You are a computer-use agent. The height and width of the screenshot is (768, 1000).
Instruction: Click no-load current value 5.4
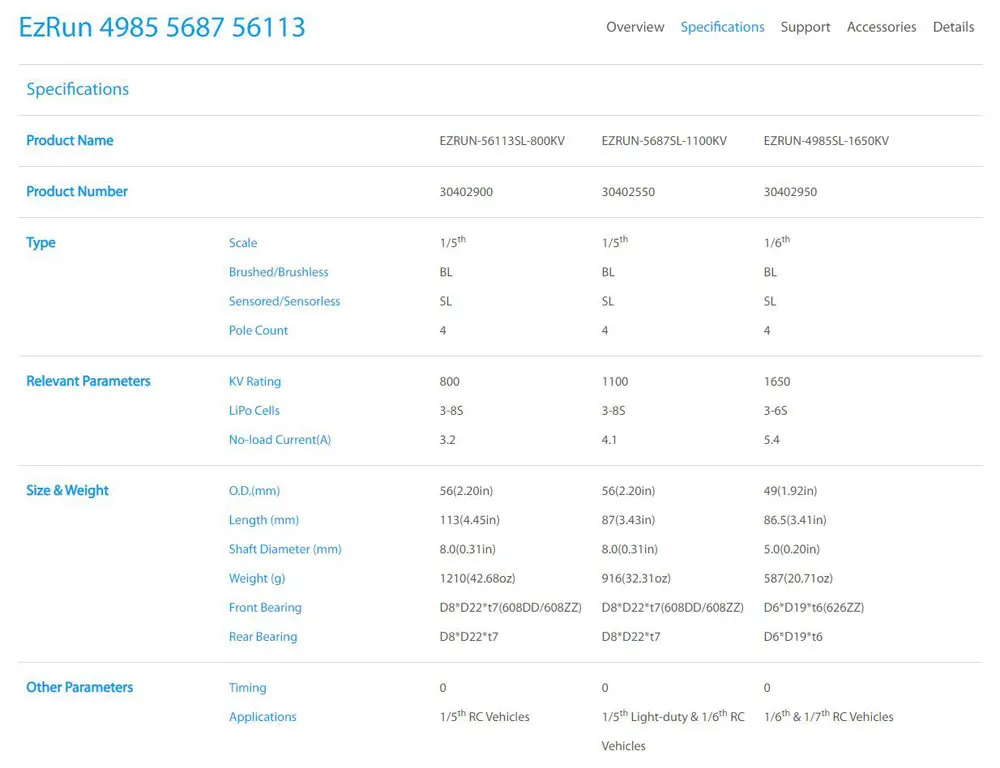pos(771,440)
